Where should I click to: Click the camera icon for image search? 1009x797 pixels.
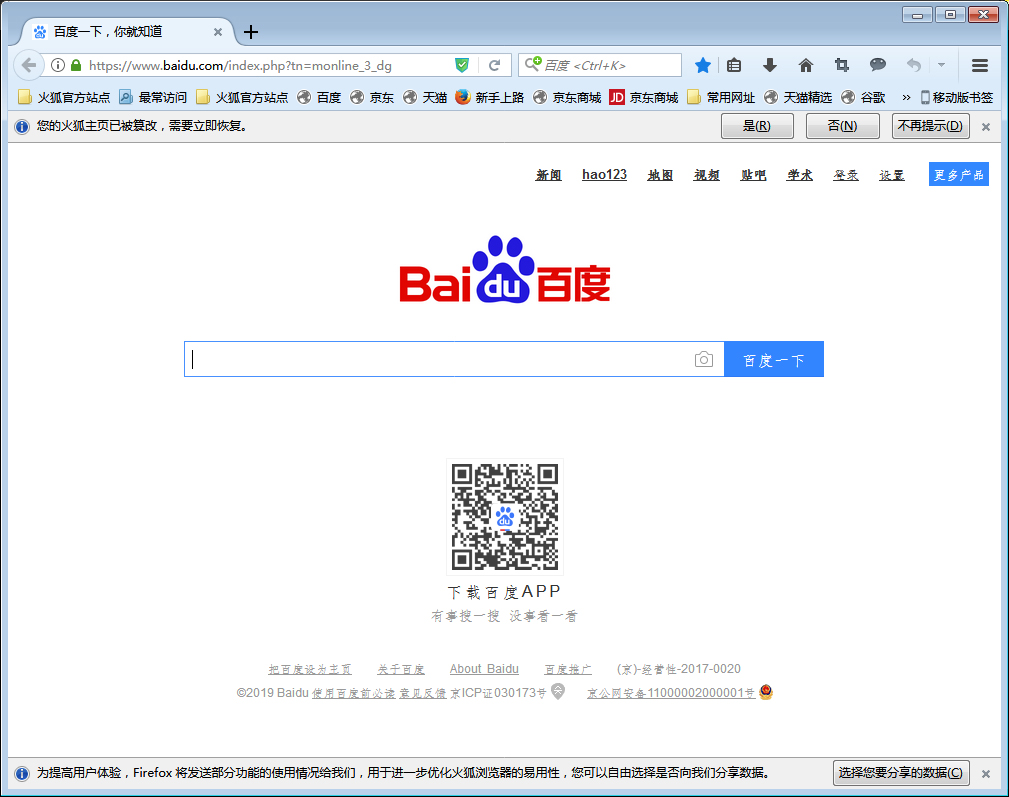click(x=704, y=358)
